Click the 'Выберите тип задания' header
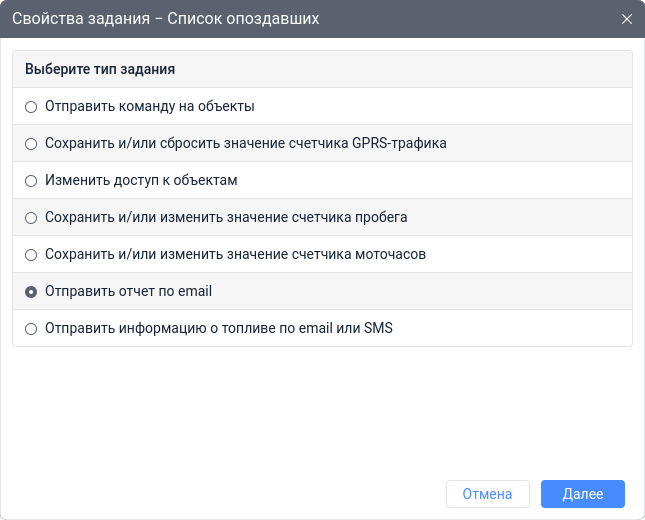645x520 pixels. [x=100, y=70]
